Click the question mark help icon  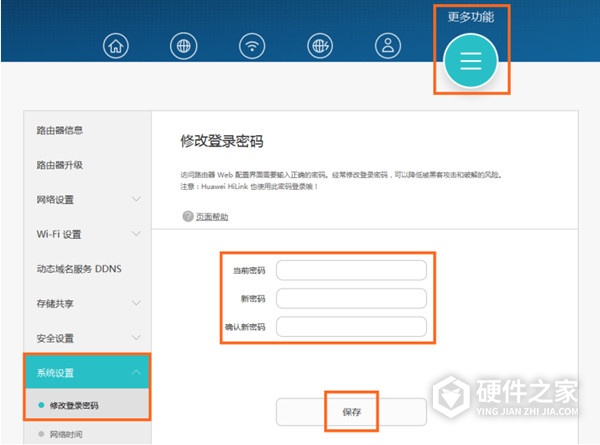click(188, 217)
